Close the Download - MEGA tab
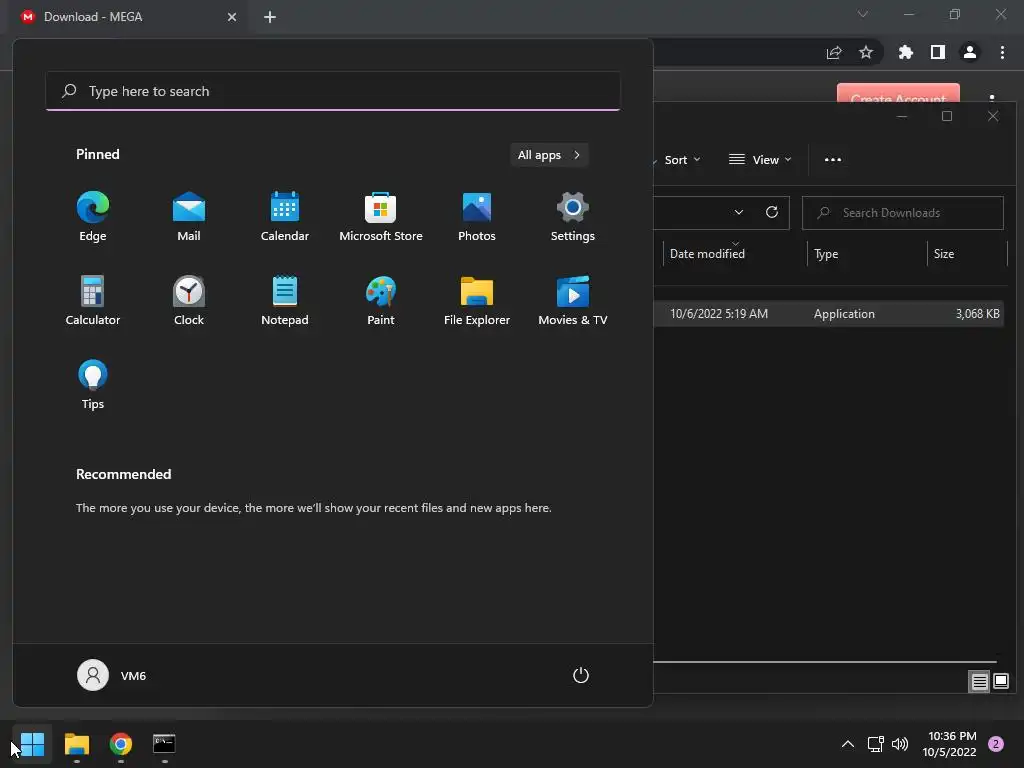 click(x=232, y=17)
